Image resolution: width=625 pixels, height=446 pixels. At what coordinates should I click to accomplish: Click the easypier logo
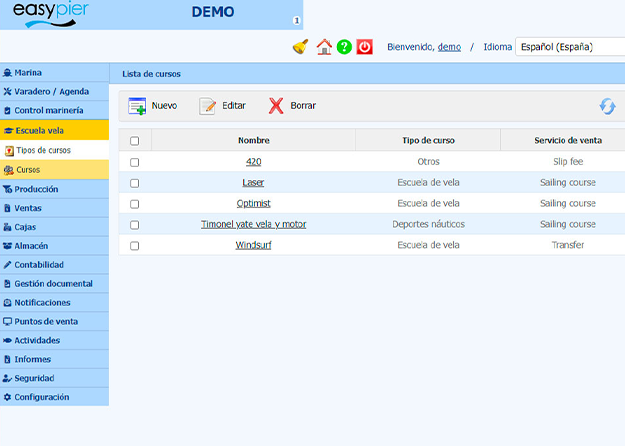(51, 14)
